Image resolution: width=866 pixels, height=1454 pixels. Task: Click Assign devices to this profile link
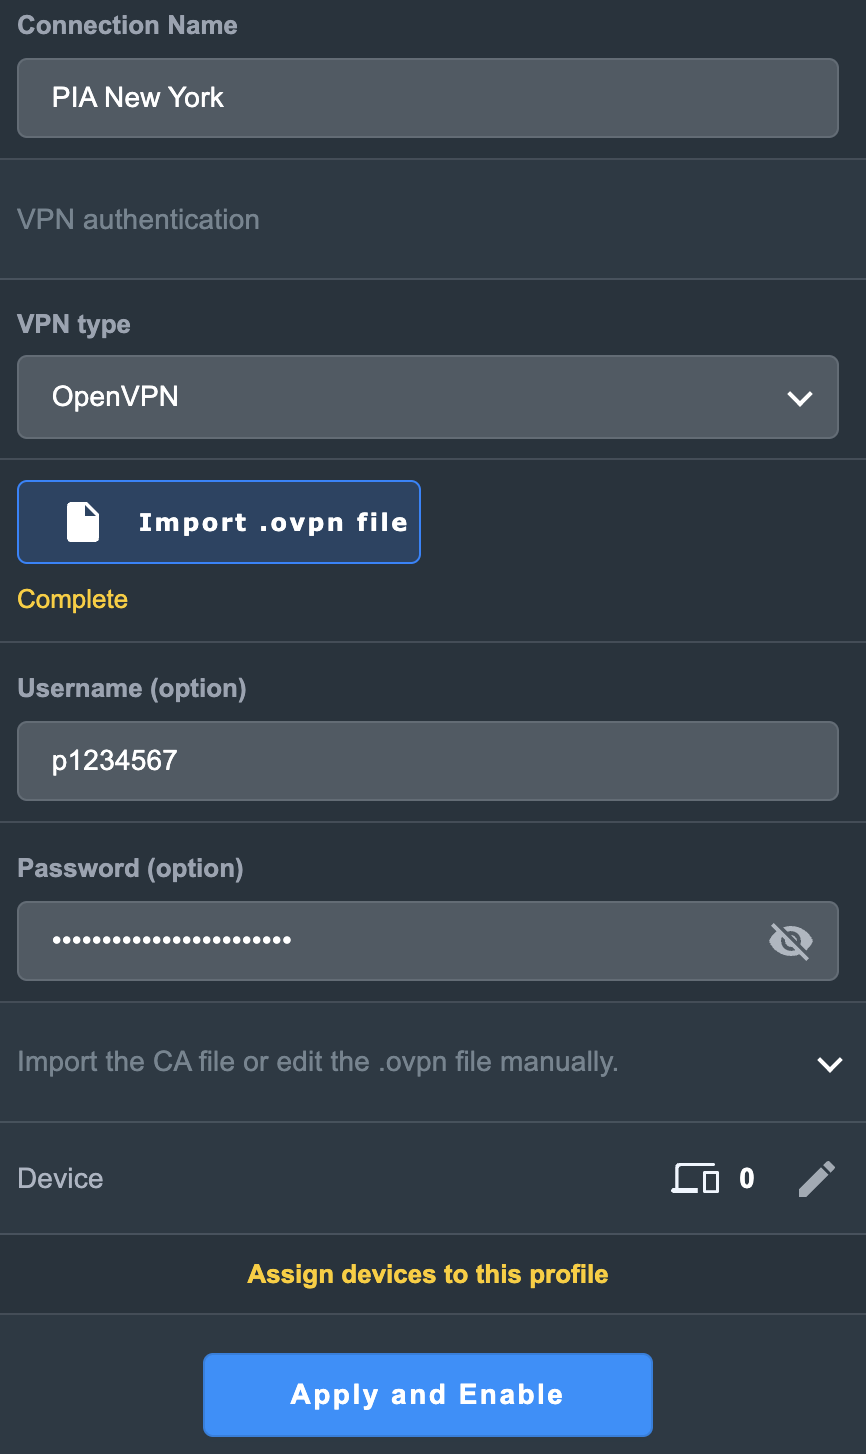coord(428,1274)
